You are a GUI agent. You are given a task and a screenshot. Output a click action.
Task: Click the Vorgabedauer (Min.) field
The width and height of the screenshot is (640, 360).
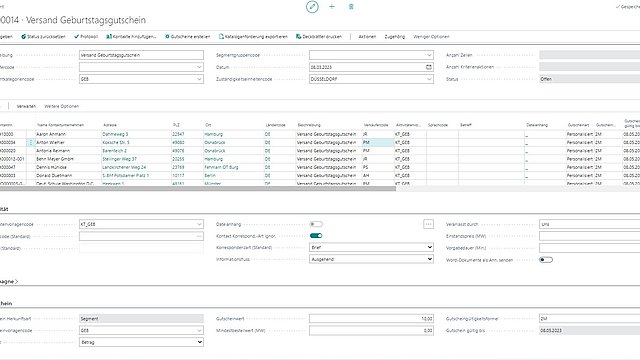(589, 248)
